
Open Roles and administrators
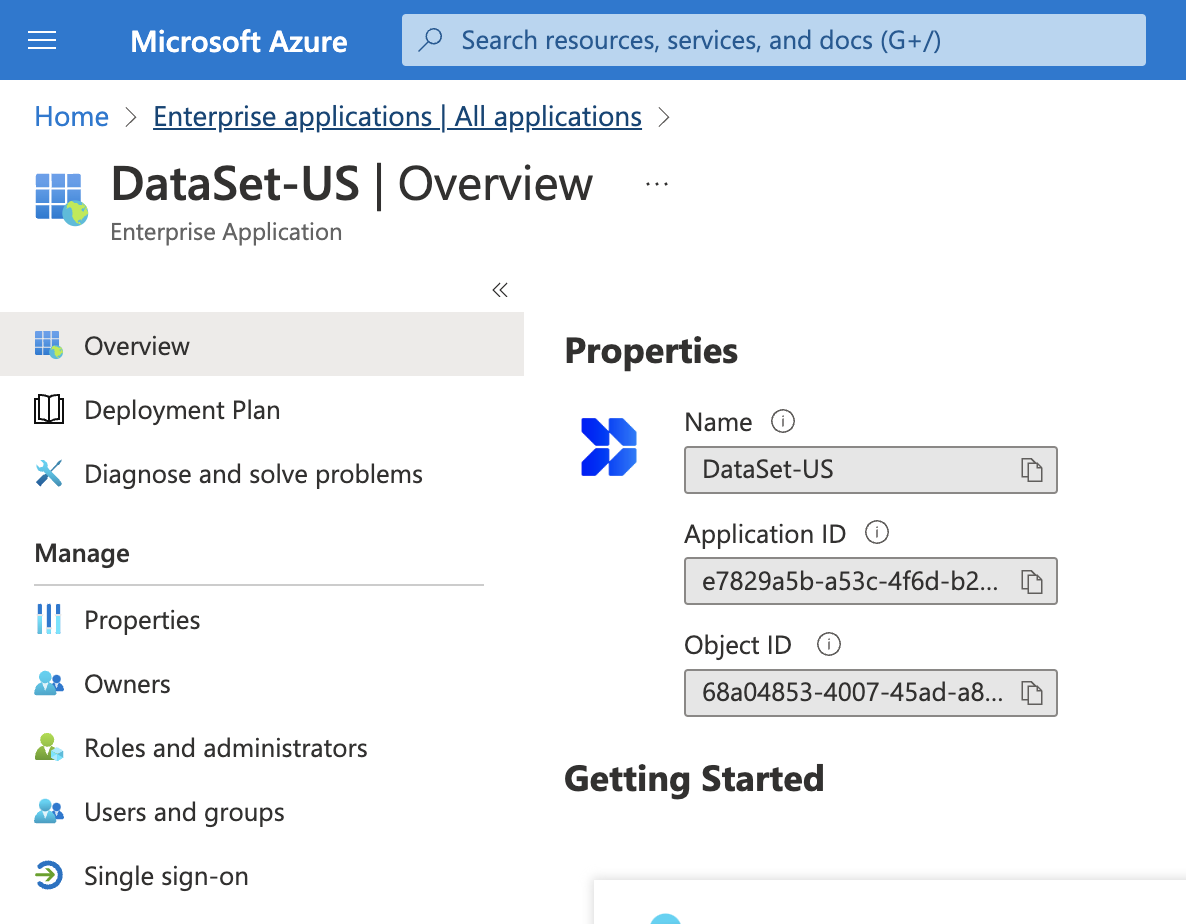tap(226, 748)
